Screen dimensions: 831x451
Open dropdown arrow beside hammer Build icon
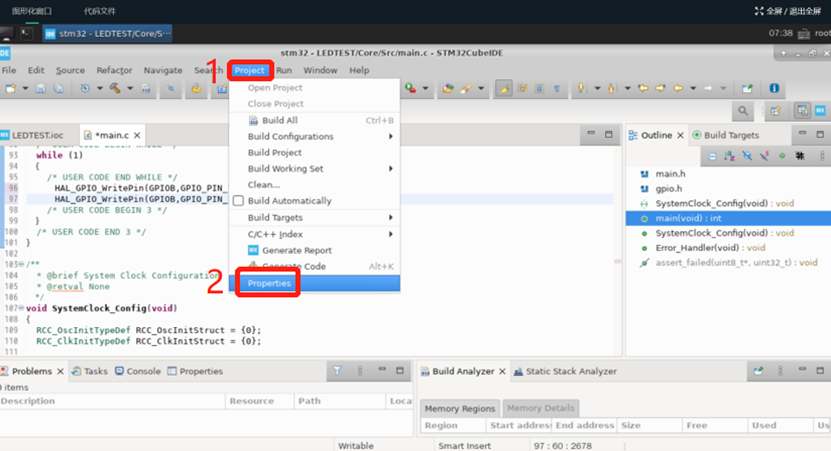coord(130,89)
